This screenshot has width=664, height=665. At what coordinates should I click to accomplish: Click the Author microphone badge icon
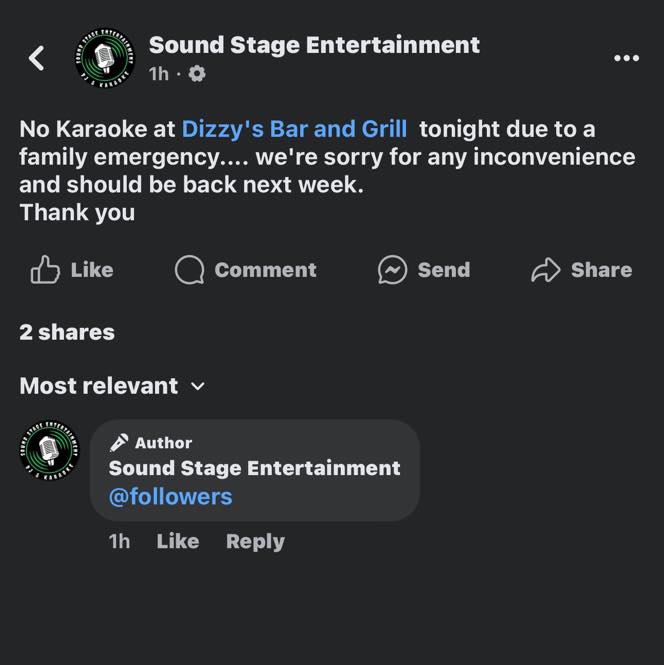point(119,443)
